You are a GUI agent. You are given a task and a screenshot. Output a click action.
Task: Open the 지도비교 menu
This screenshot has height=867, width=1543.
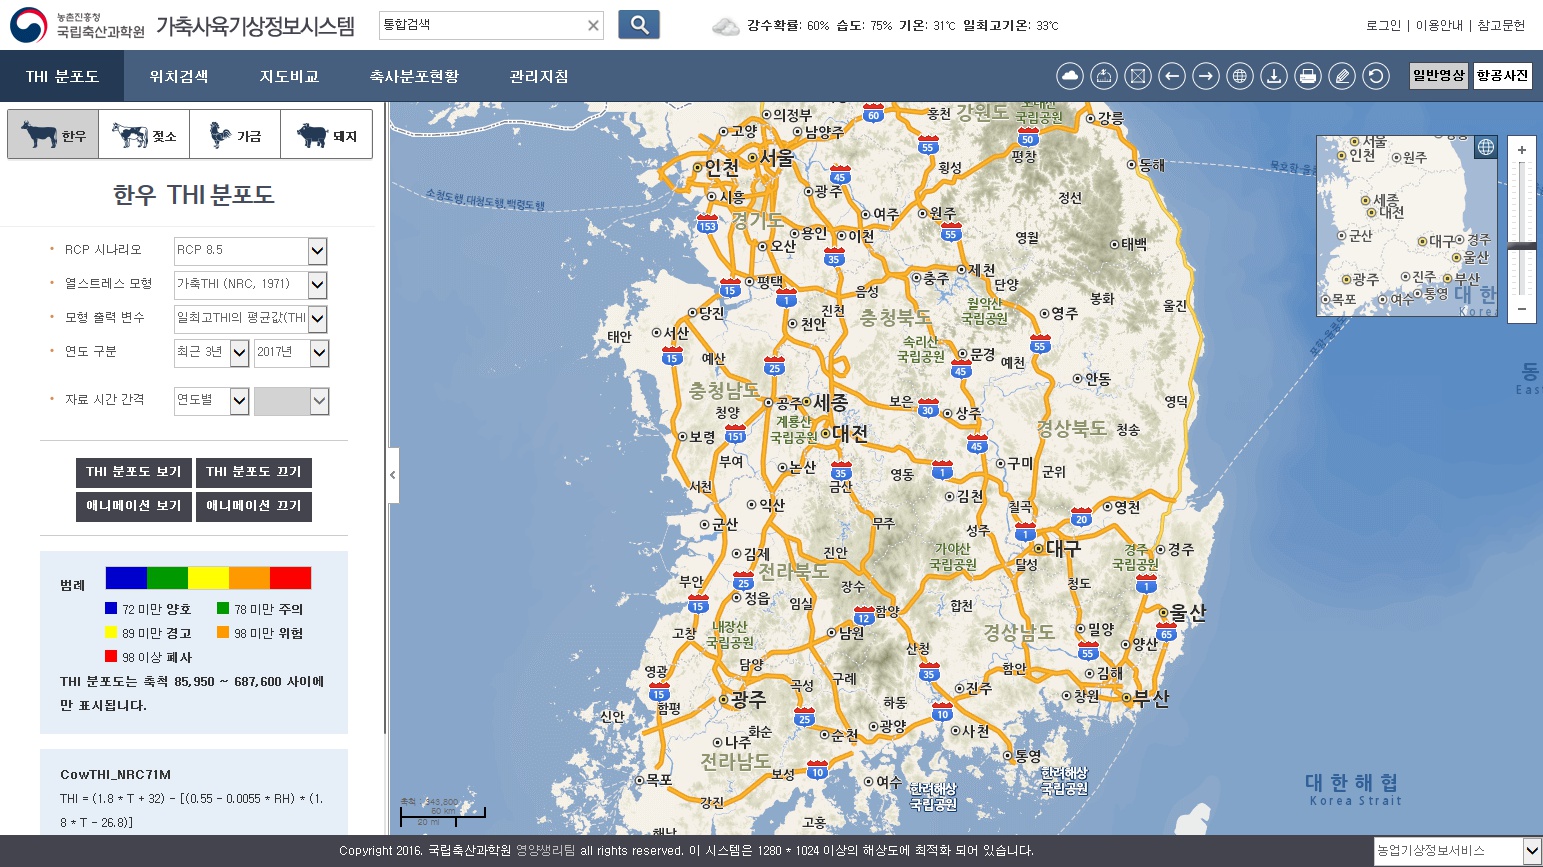click(x=289, y=76)
